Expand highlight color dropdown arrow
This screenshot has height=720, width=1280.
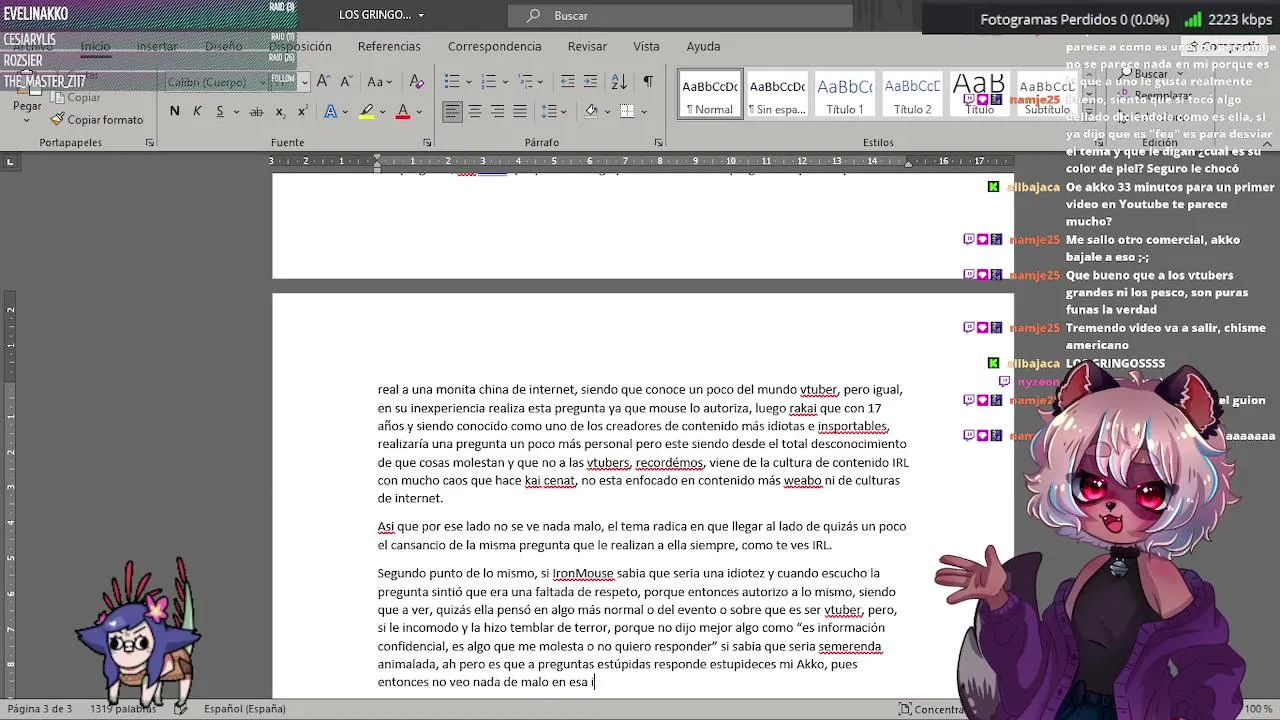click(x=383, y=111)
